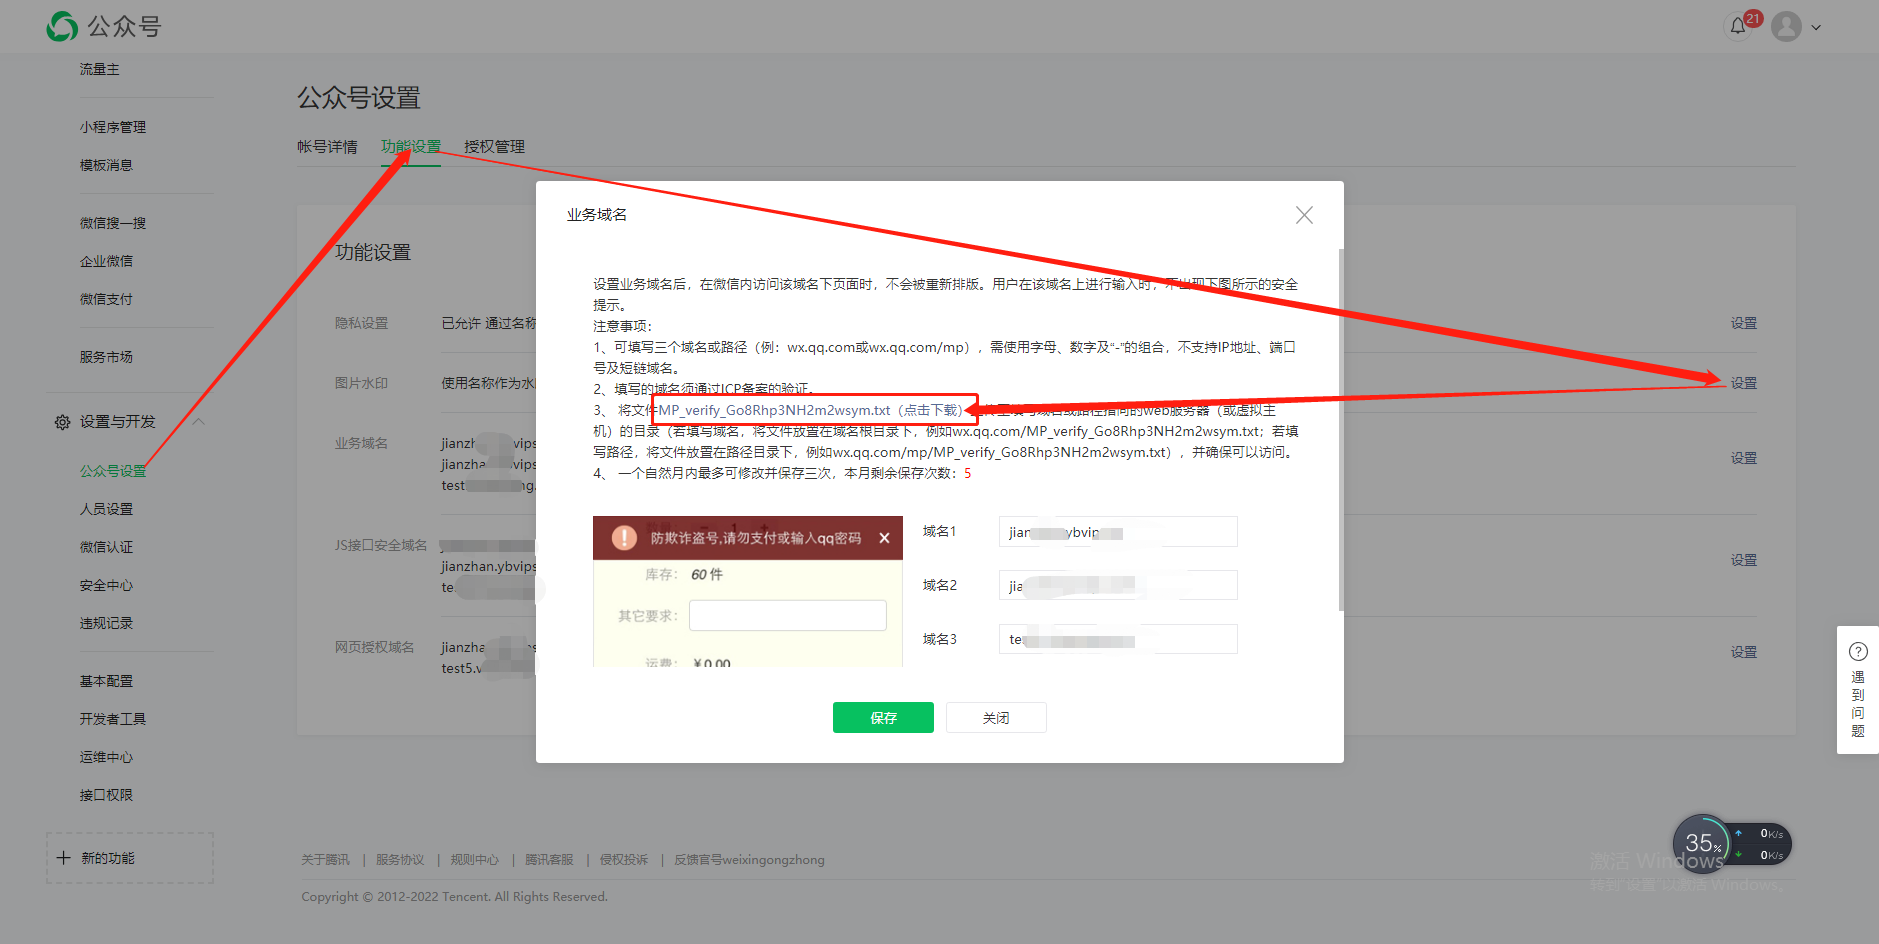The width and height of the screenshot is (1879, 944).
Task: Open the notification bell icon
Action: point(1738,27)
